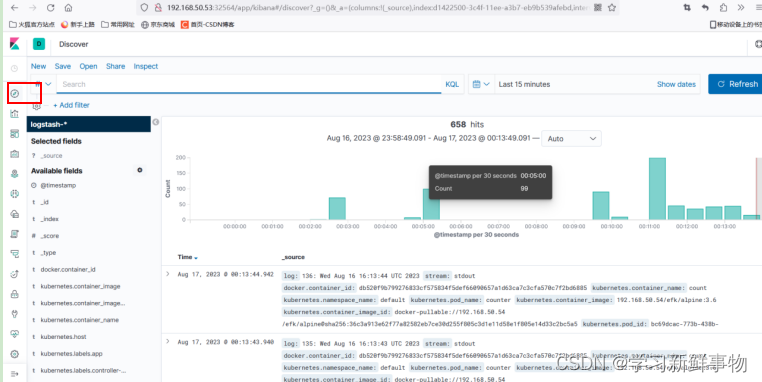This screenshot has height=382, width=762.
Task: Open the Auto interval dropdown
Action: (x=572, y=139)
